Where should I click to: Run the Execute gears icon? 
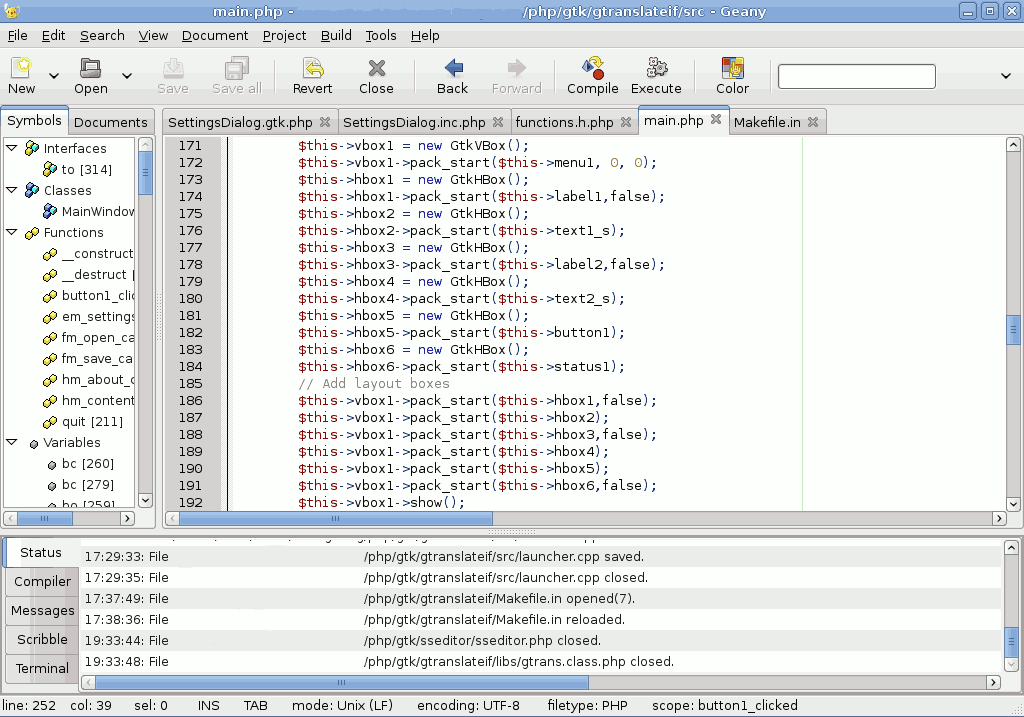coord(656,68)
